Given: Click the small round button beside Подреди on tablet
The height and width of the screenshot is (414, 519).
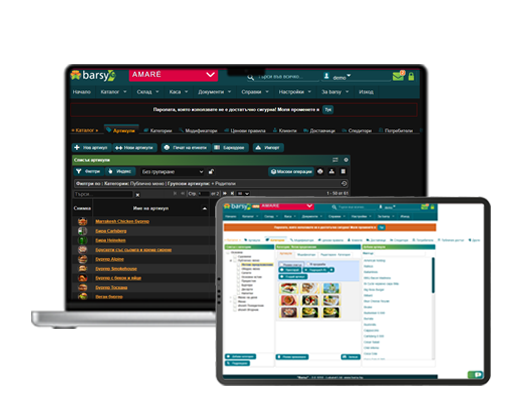Looking at the screenshot, I should click(331, 270).
